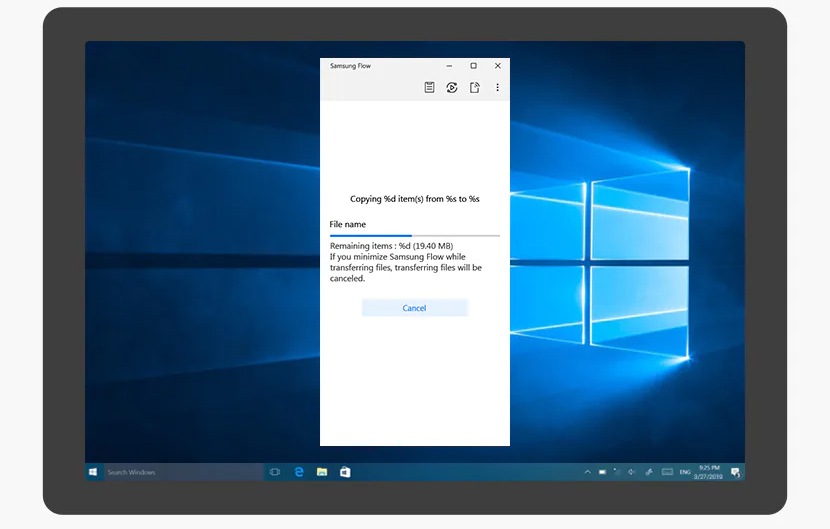Open Microsoft Store from the taskbar
830x529 pixels.
[345, 472]
